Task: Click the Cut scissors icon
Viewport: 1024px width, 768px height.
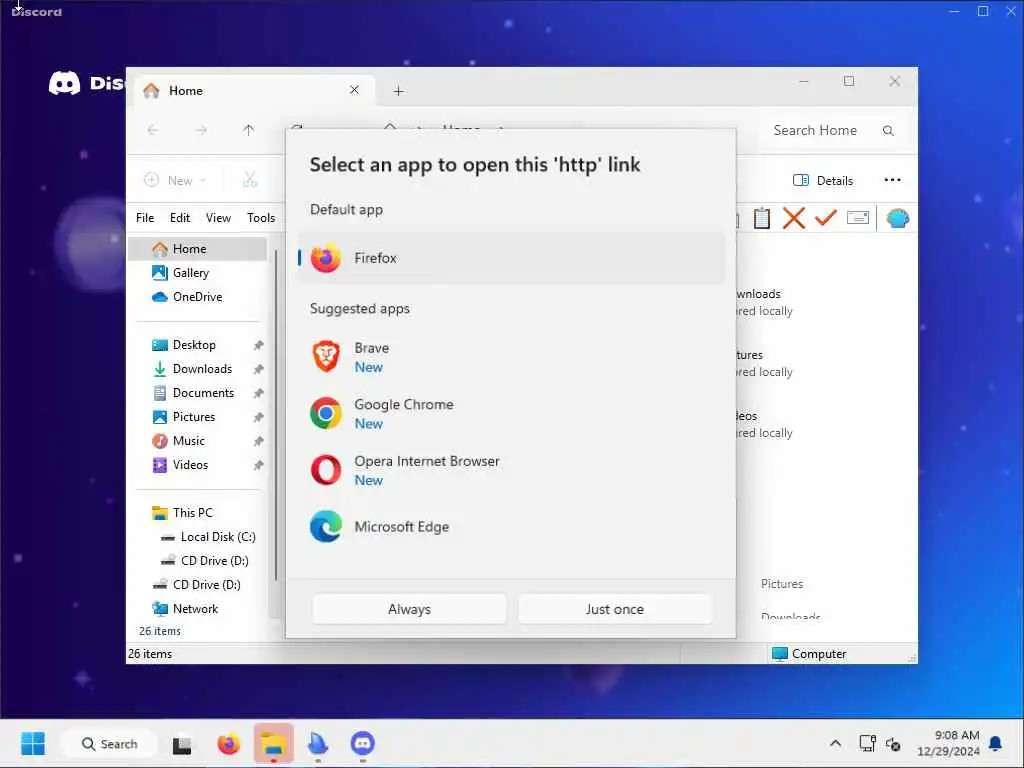Action: pos(250,180)
